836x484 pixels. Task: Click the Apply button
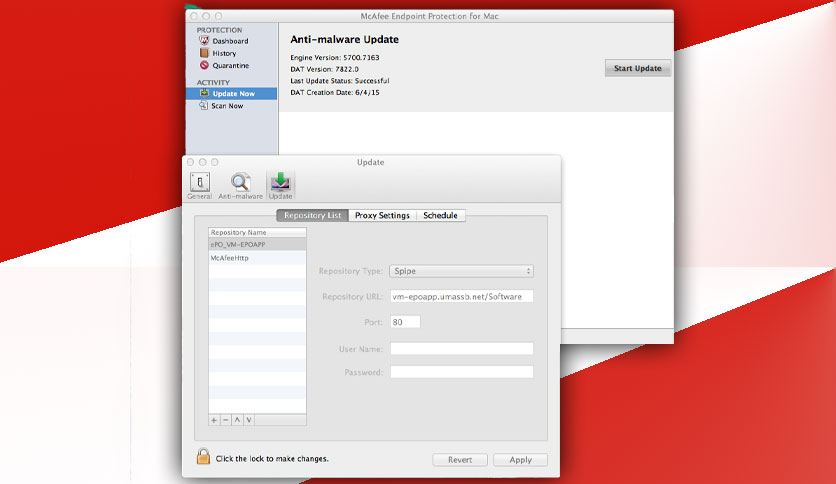point(520,459)
